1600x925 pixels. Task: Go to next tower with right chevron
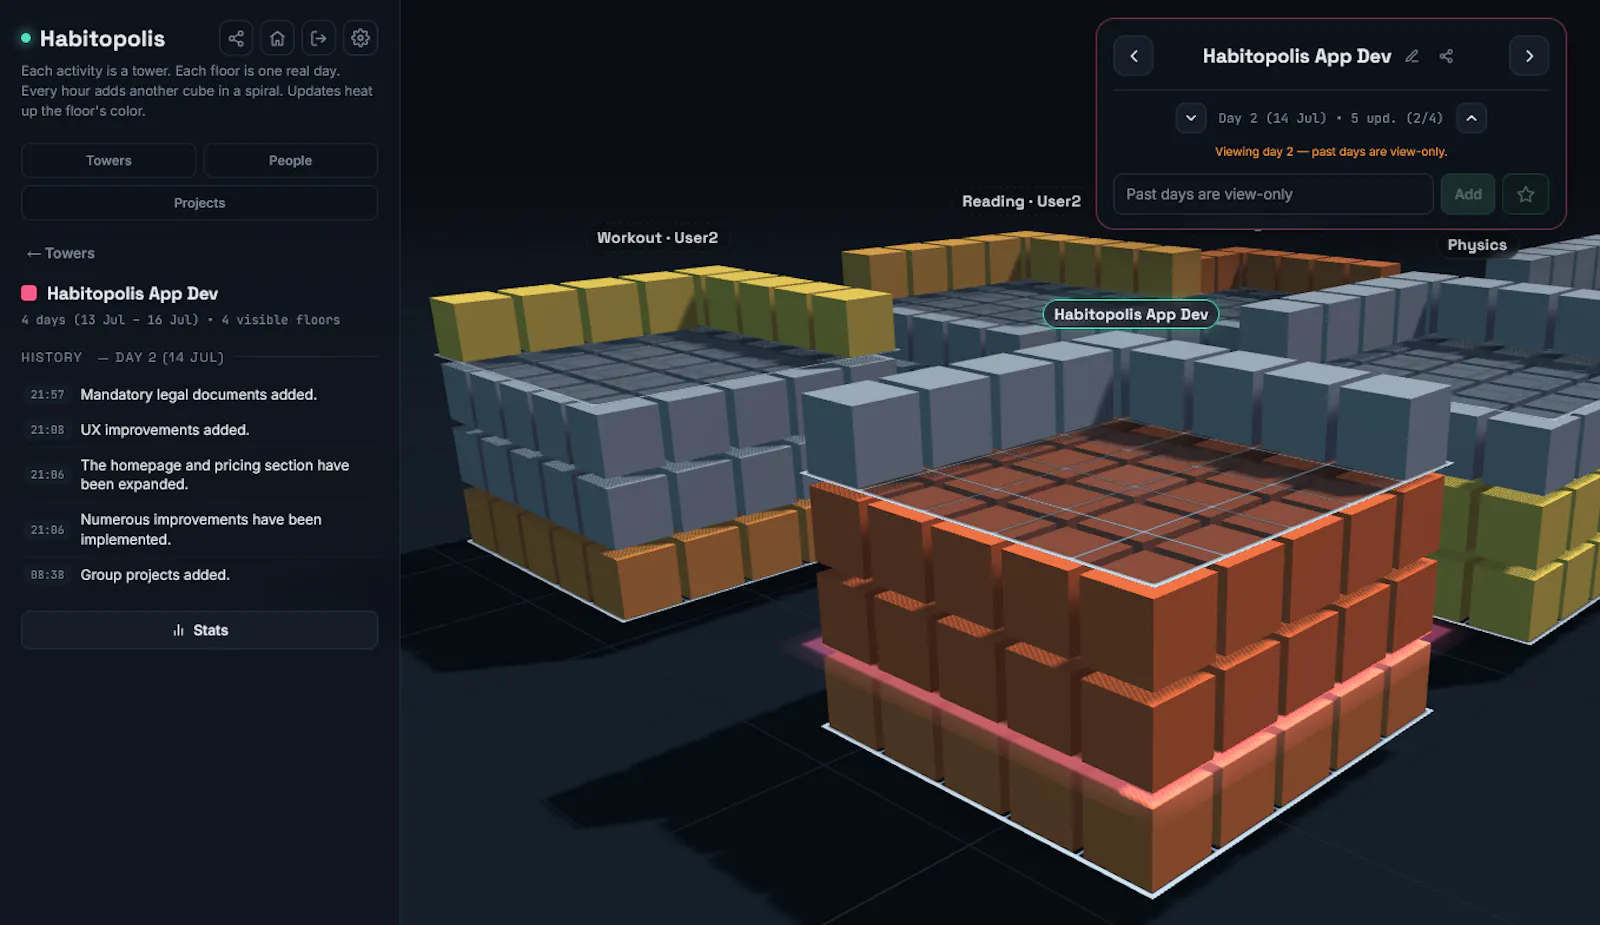pos(1529,56)
